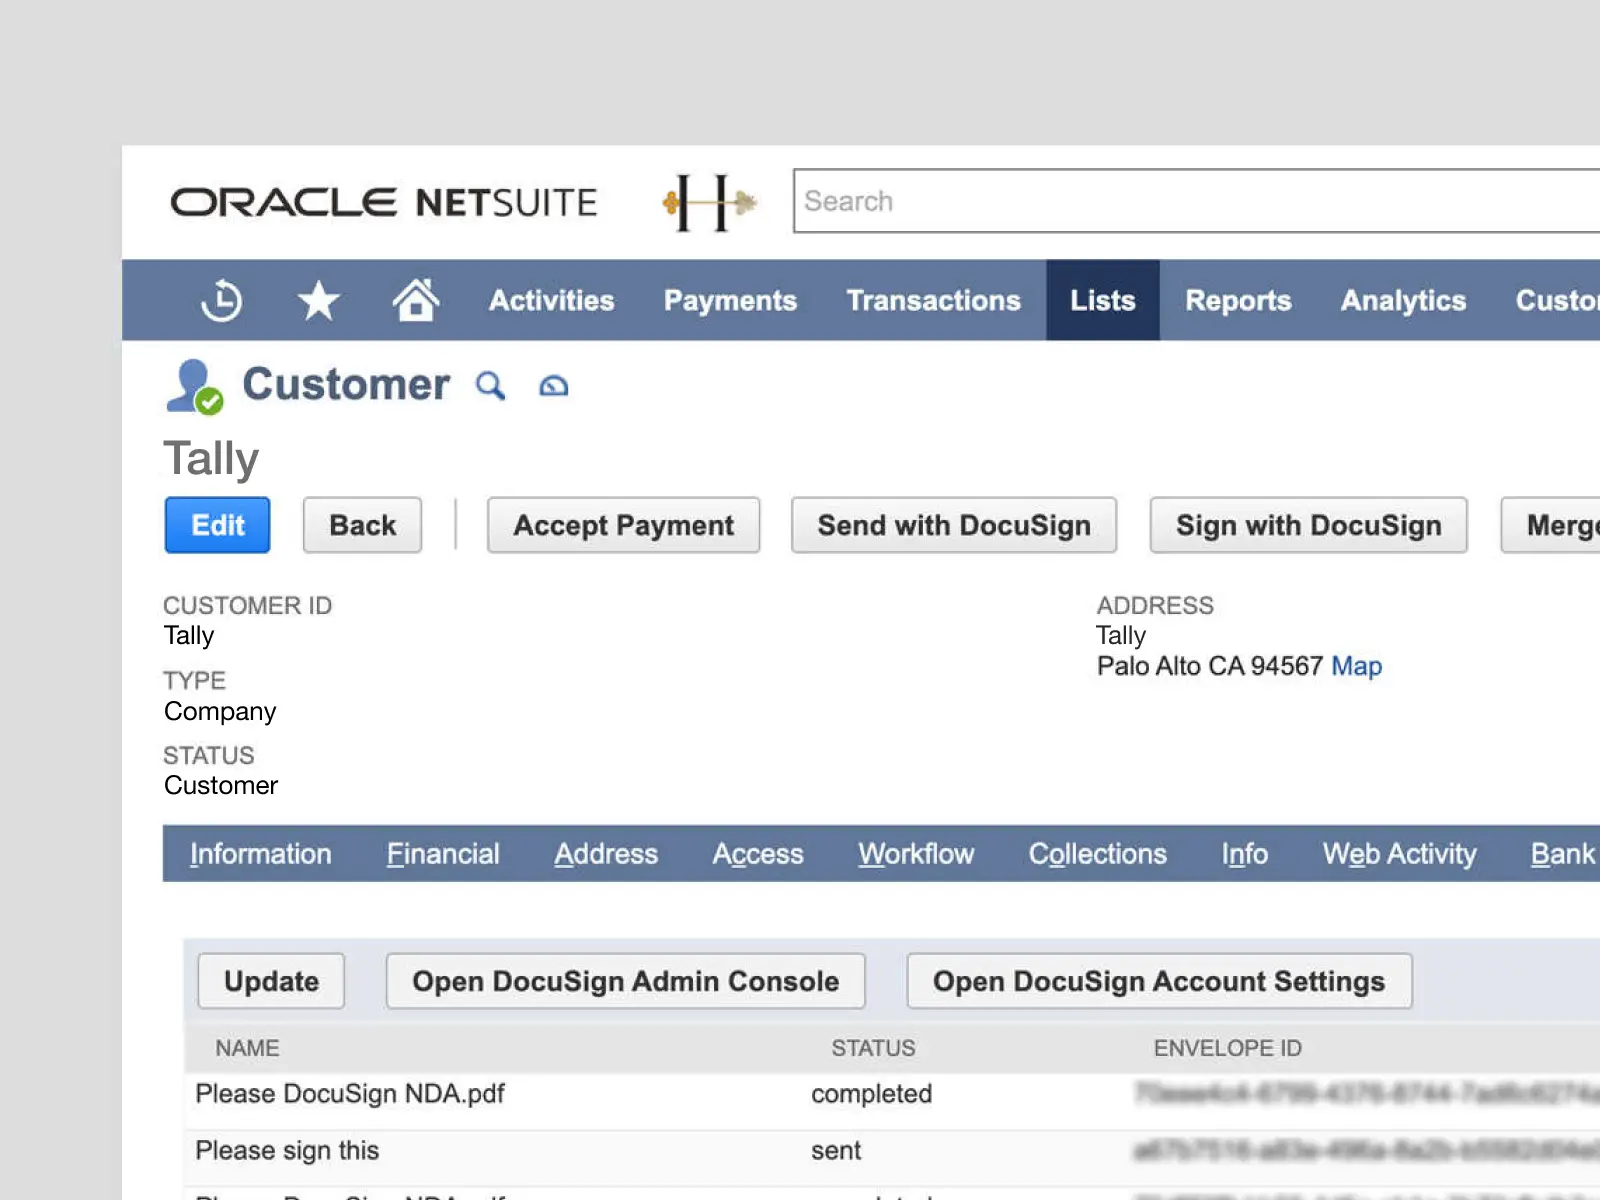Viewport: 1600px width, 1200px height.
Task: Open the Transactions menu
Action: [934, 300]
